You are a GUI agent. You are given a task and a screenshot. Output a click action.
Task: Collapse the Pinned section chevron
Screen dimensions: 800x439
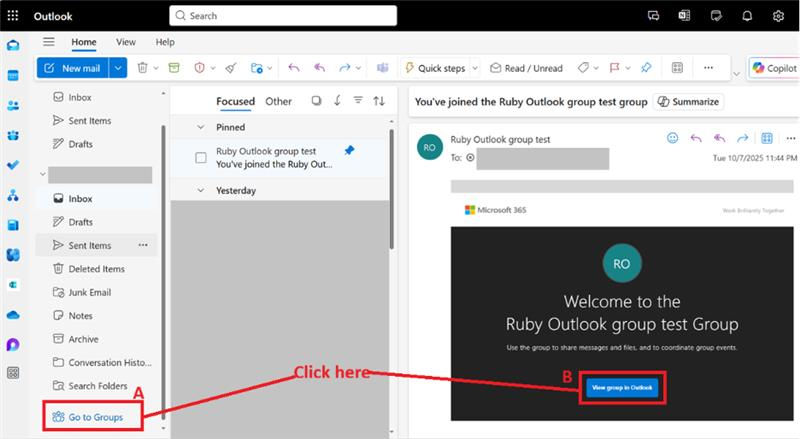(201, 127)
